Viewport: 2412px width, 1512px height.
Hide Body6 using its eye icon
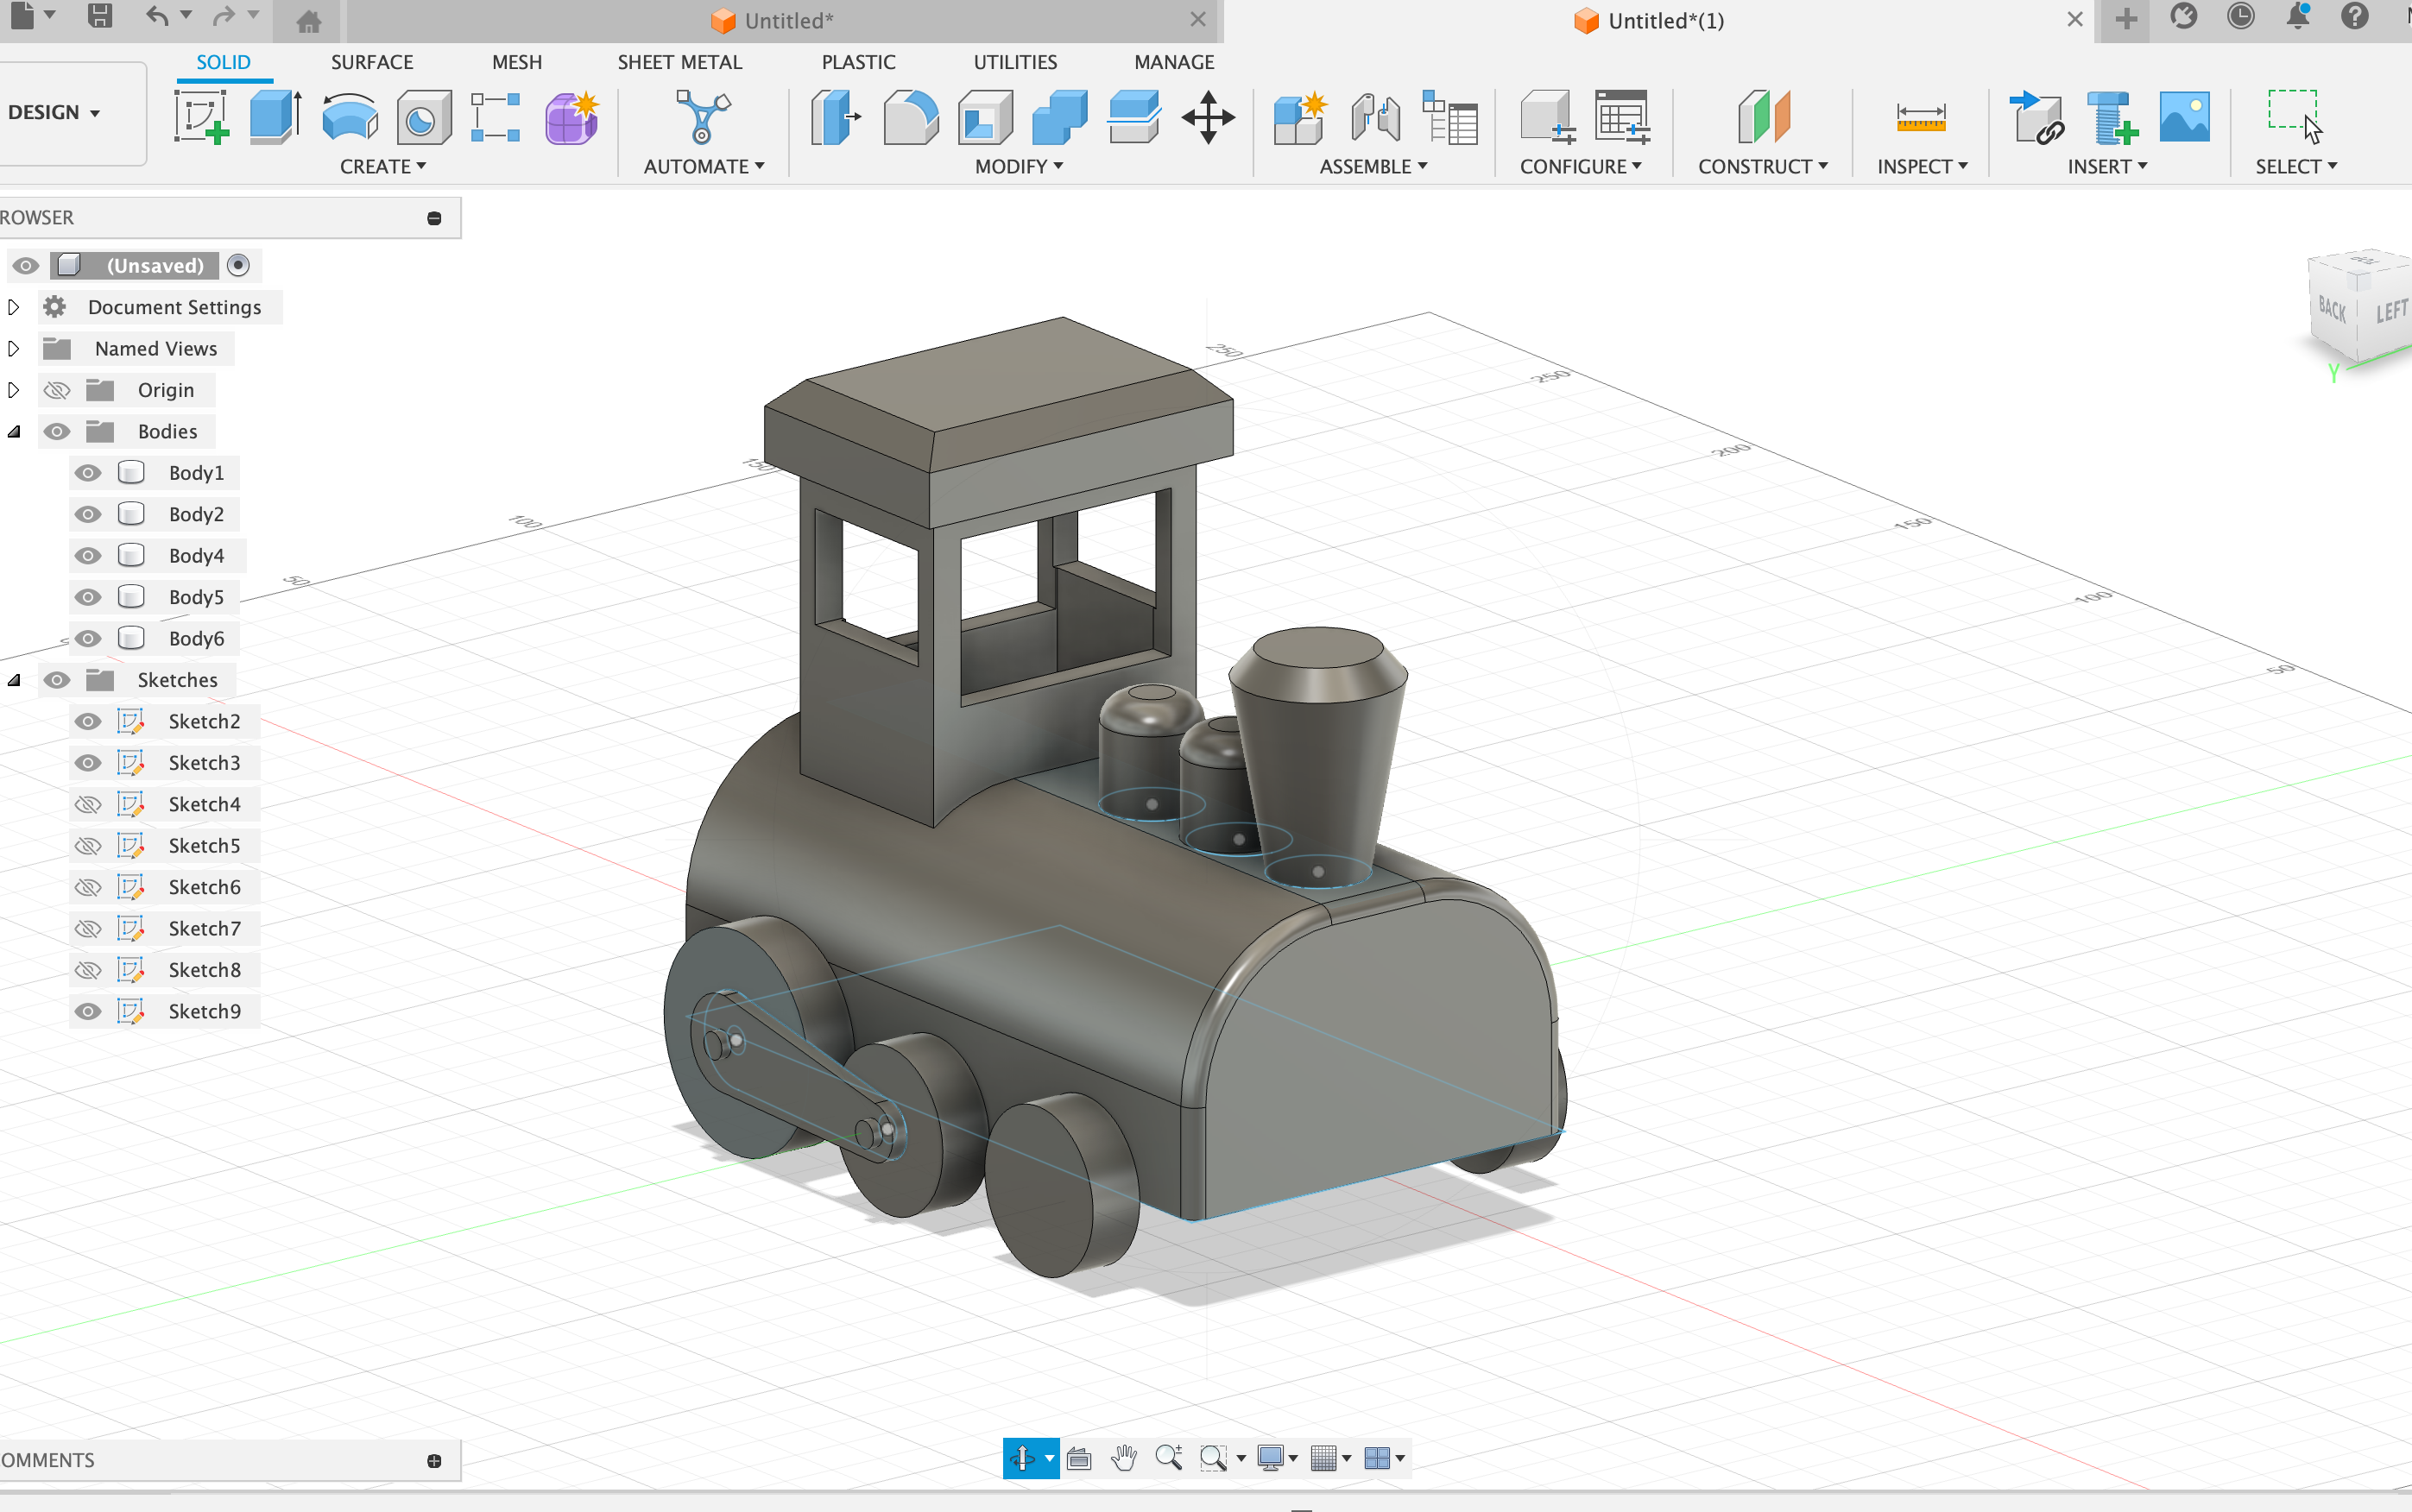(x=88, y=638)
